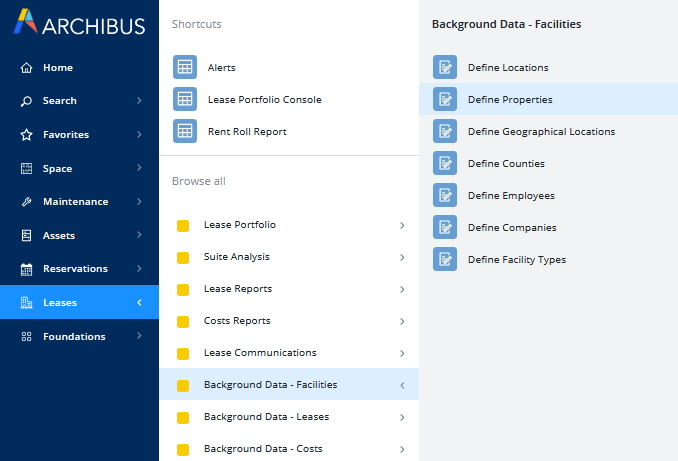Open the Assets navigation item
Screen dimensions: 678x461
click(x=58, y=236)
